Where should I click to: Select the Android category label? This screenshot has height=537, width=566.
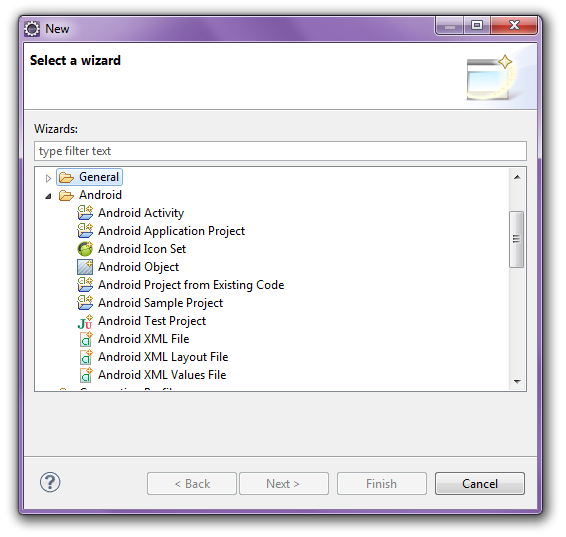[x=100, y=195]
